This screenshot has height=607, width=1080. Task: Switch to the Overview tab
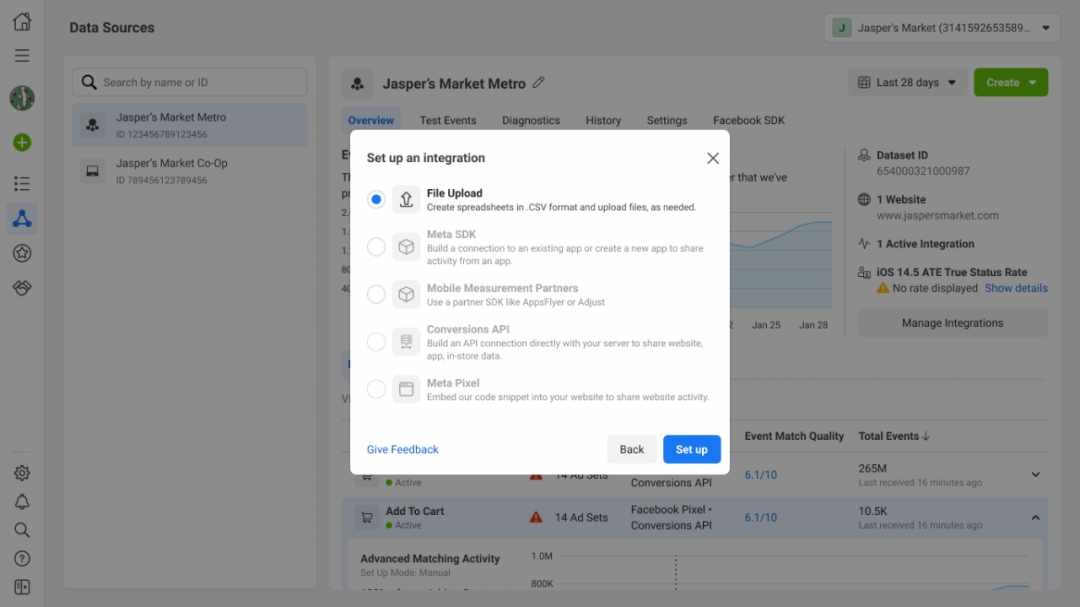pyautogui.click(x=371, y=121)
